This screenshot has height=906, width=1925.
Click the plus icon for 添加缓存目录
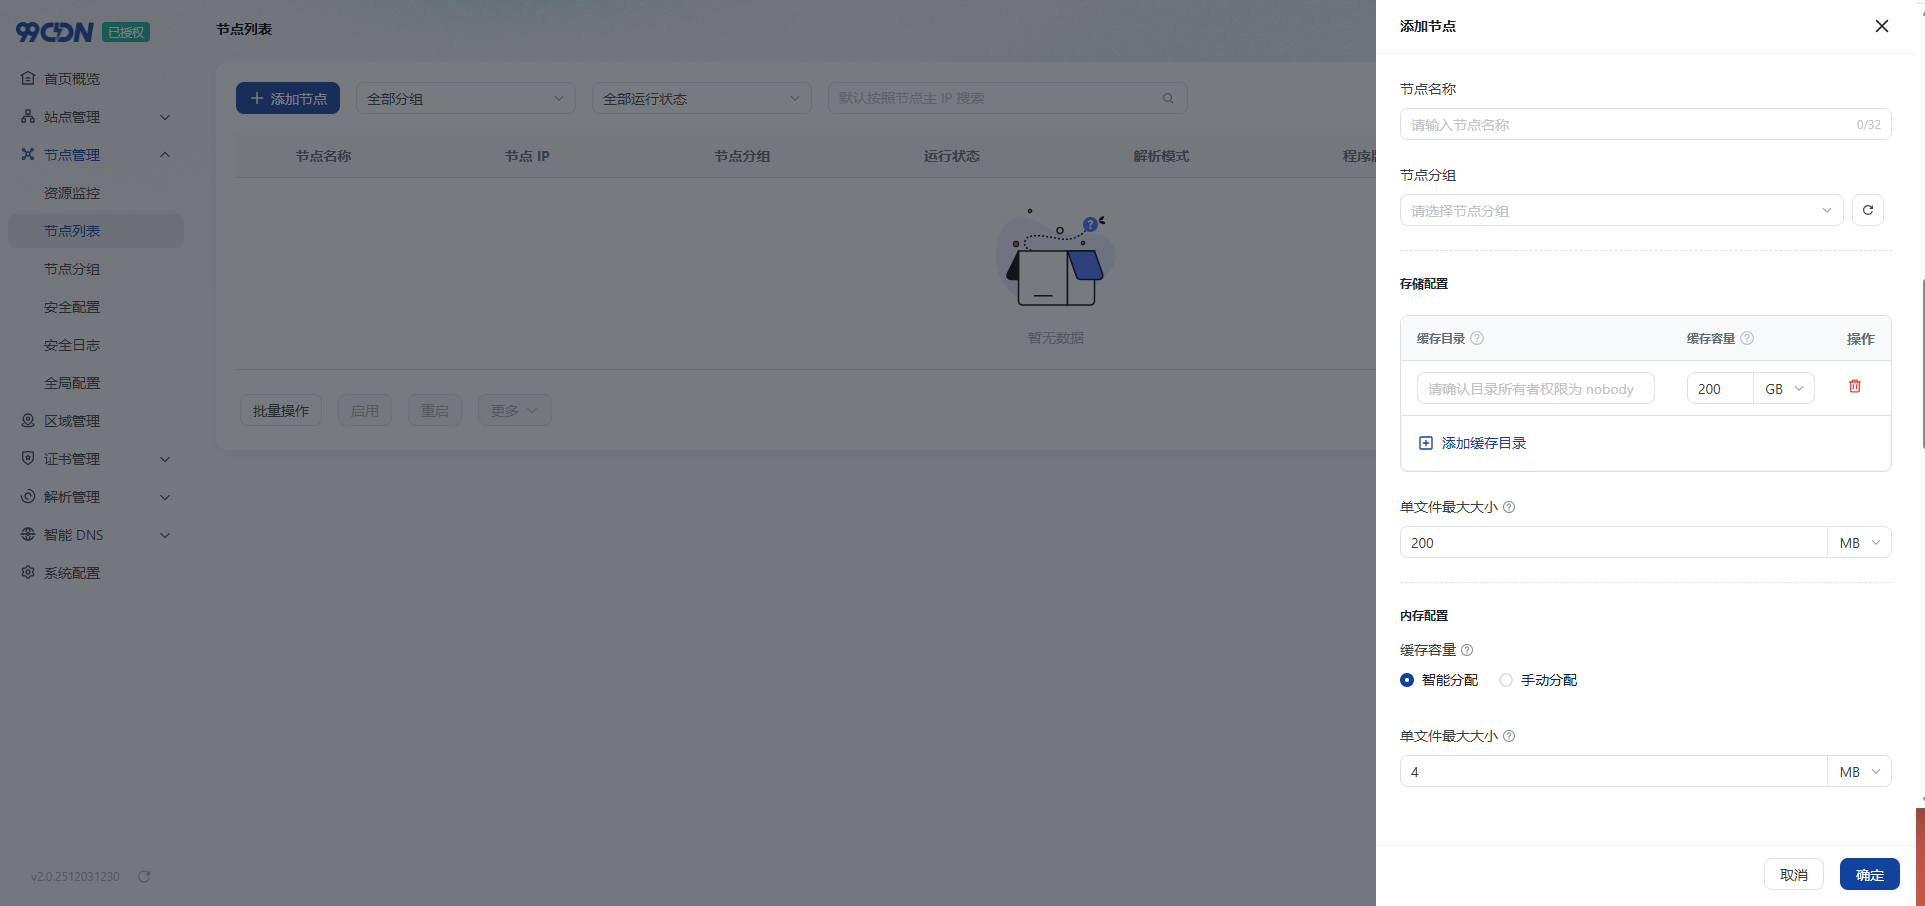1426,443
